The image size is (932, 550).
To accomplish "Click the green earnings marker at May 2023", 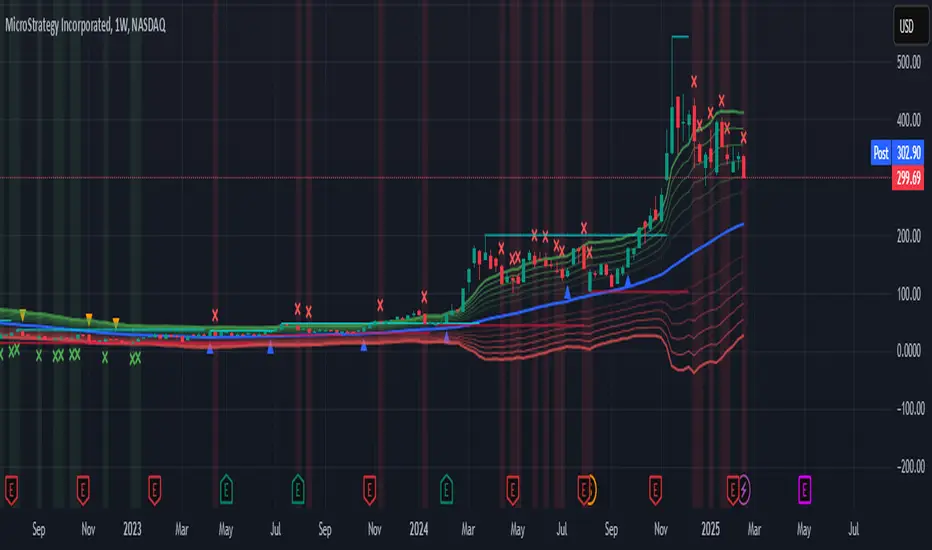I will (226, 490).
